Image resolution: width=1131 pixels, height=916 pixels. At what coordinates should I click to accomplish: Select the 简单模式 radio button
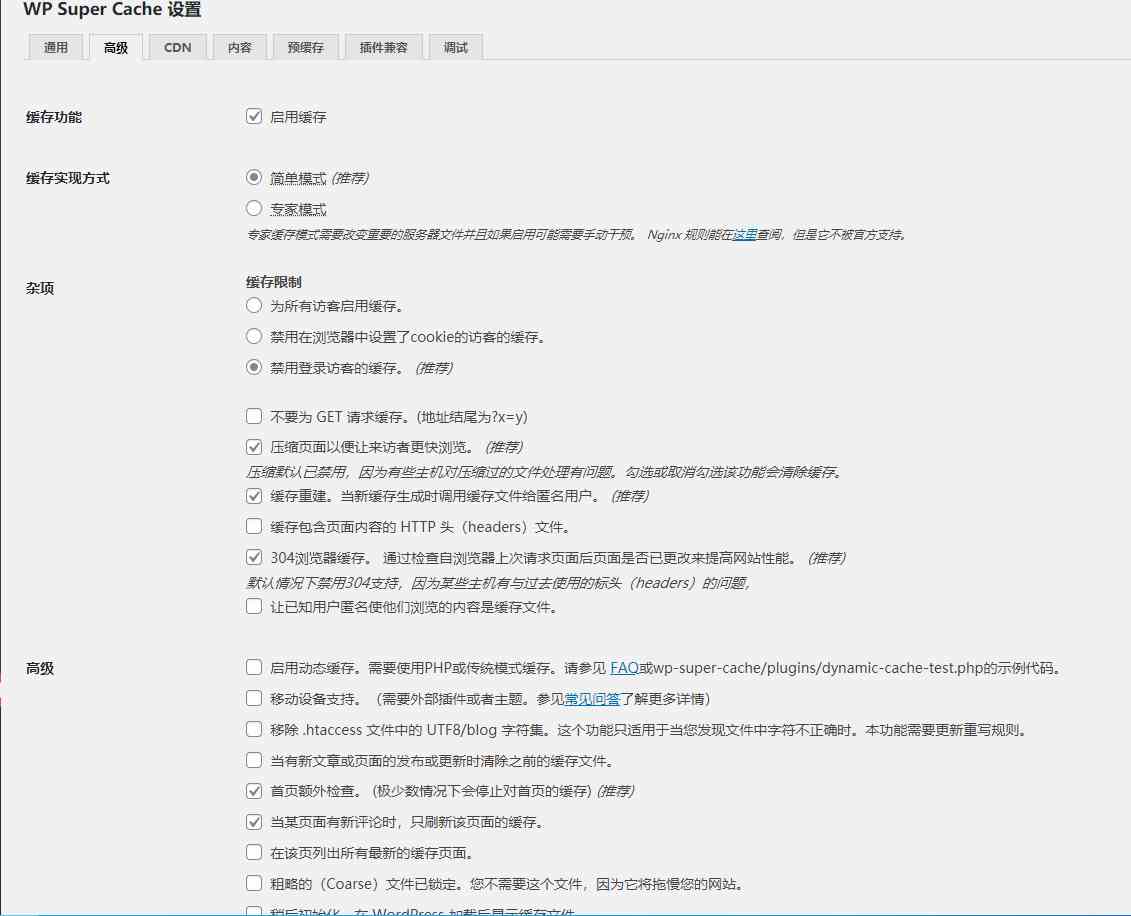pos(254,177)
